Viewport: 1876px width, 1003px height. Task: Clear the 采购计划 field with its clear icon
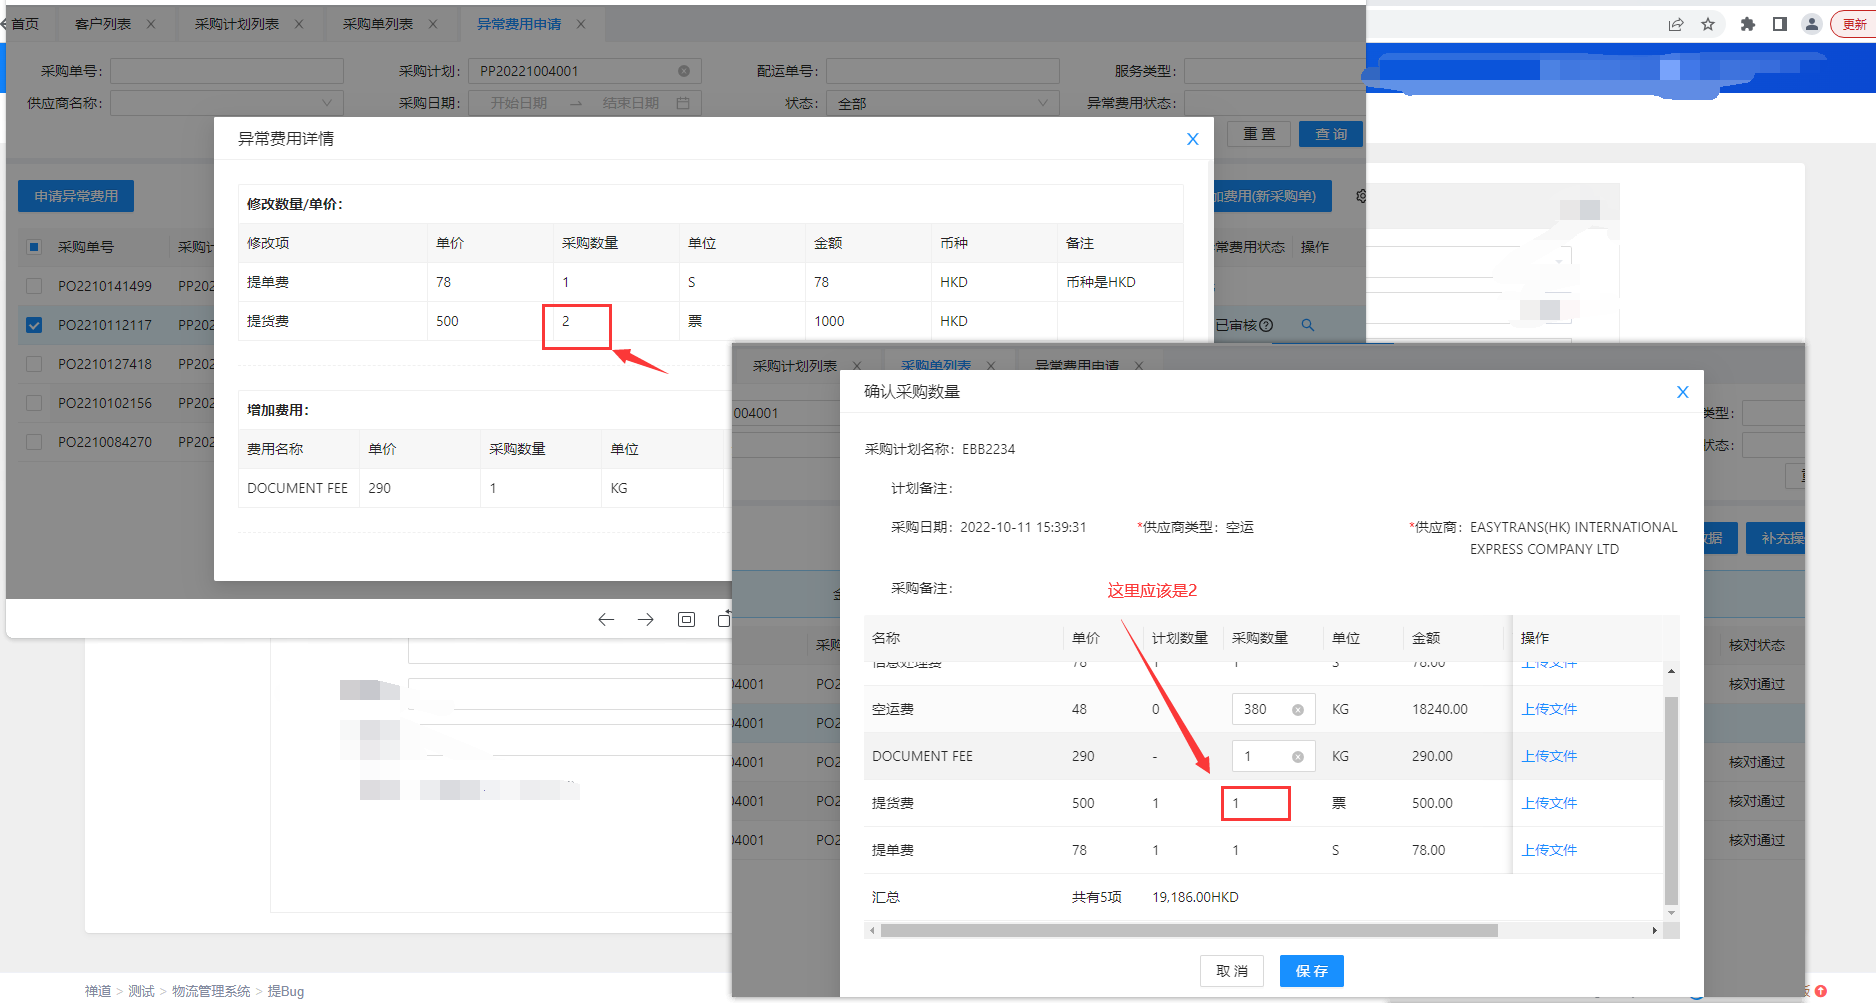click(684, 71)
